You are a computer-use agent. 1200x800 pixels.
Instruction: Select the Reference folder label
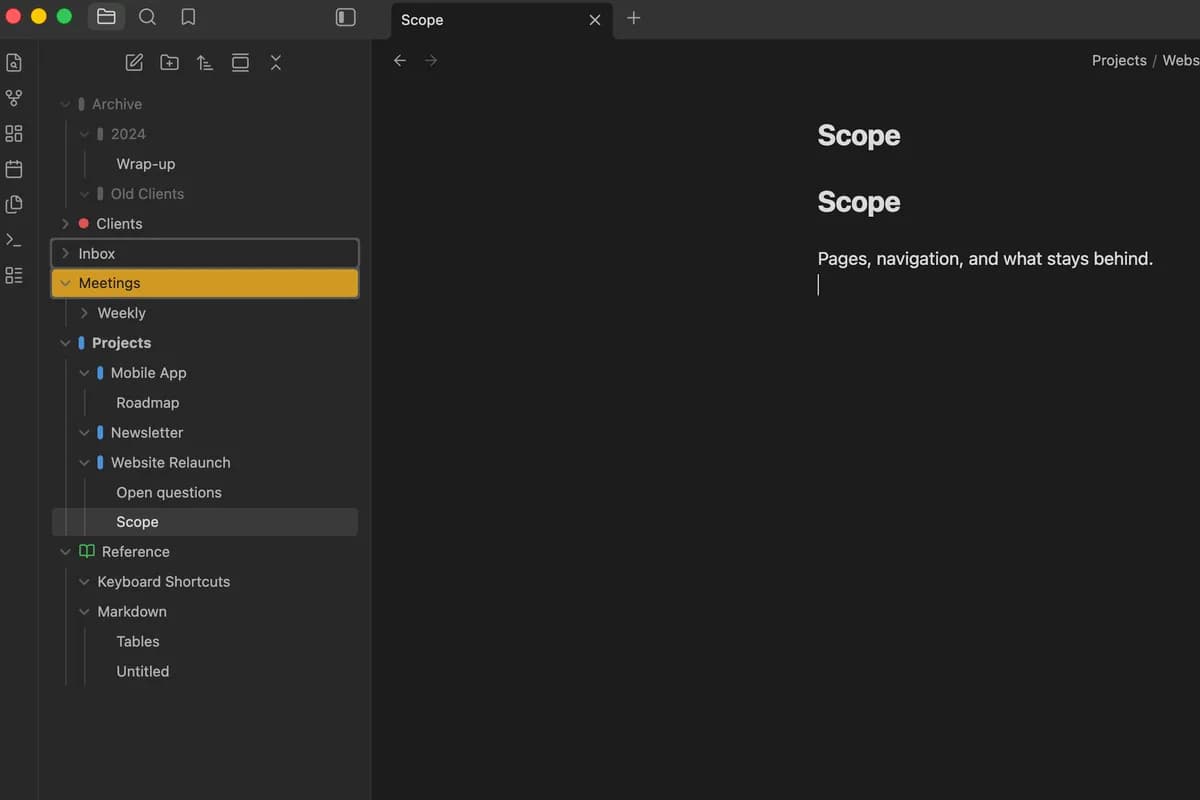point(136,552)
